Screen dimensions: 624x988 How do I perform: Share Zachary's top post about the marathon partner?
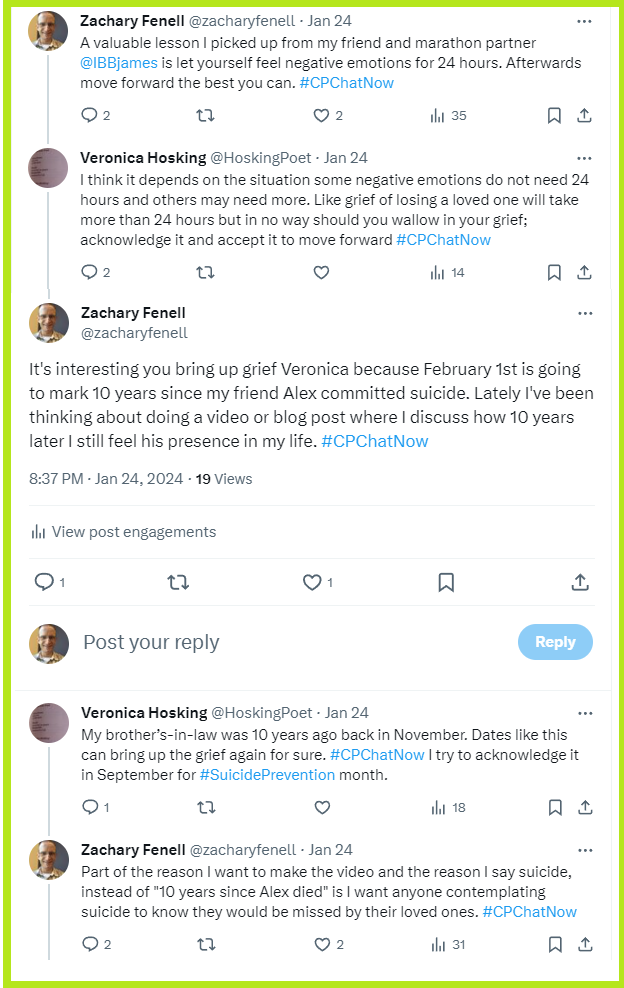(586, 116)
